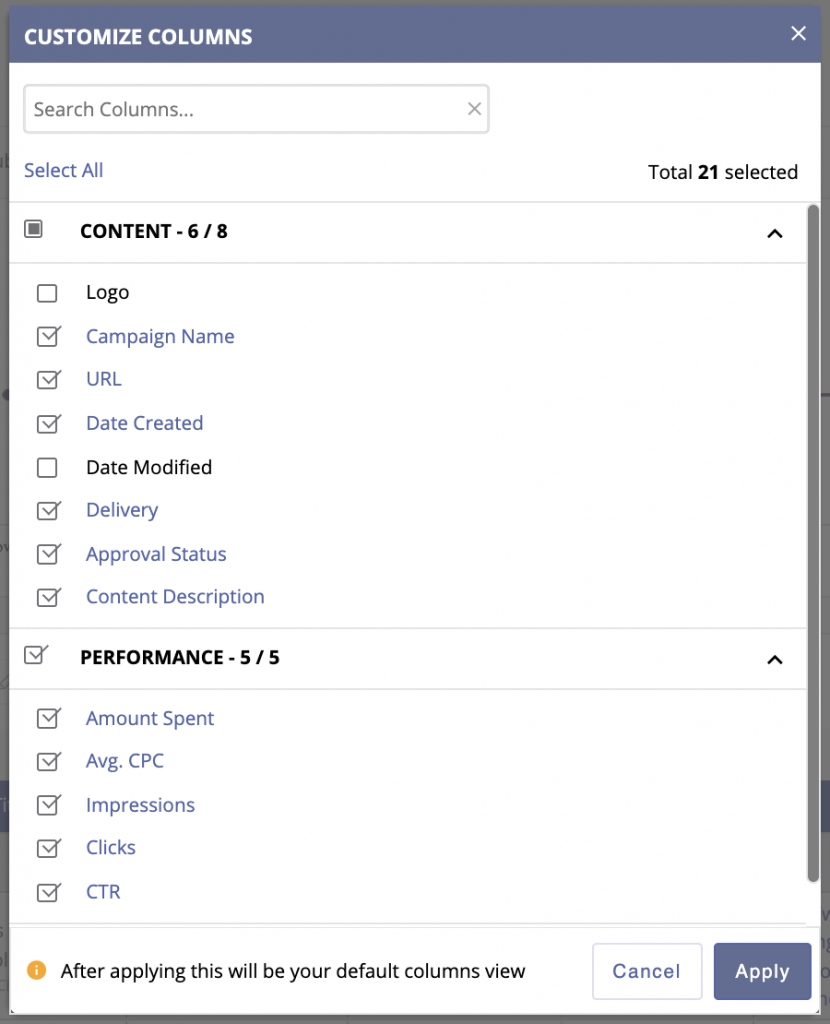Apply the customized columns
Viewport: 830px width, 1024px height.
[762, 970]
